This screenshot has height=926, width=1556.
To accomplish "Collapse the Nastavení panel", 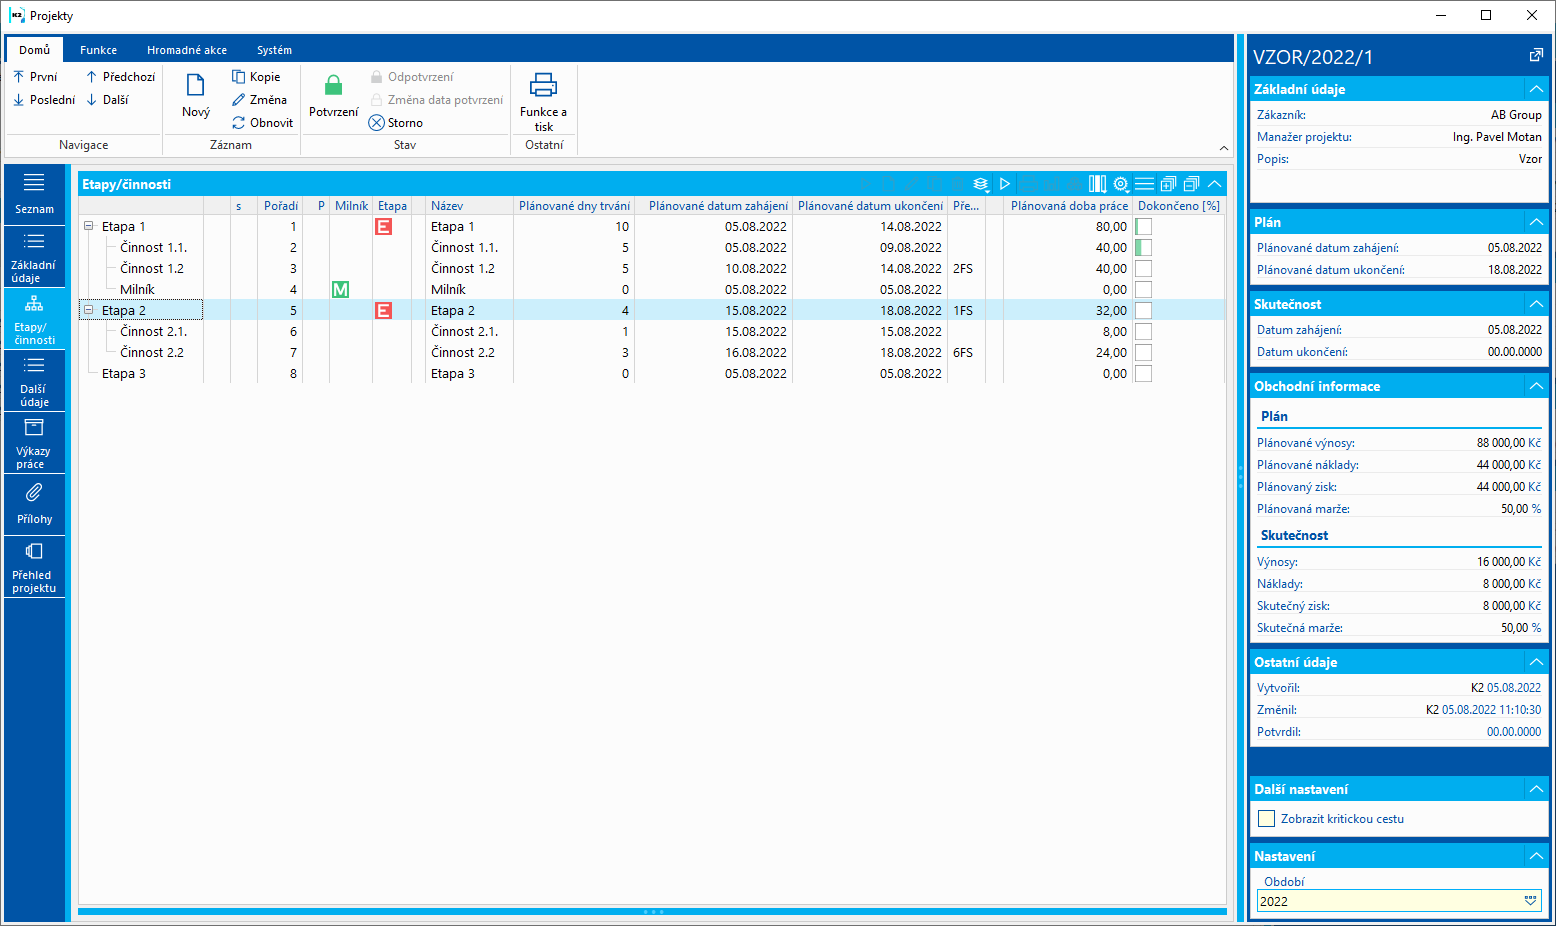I will [1536, 856].
